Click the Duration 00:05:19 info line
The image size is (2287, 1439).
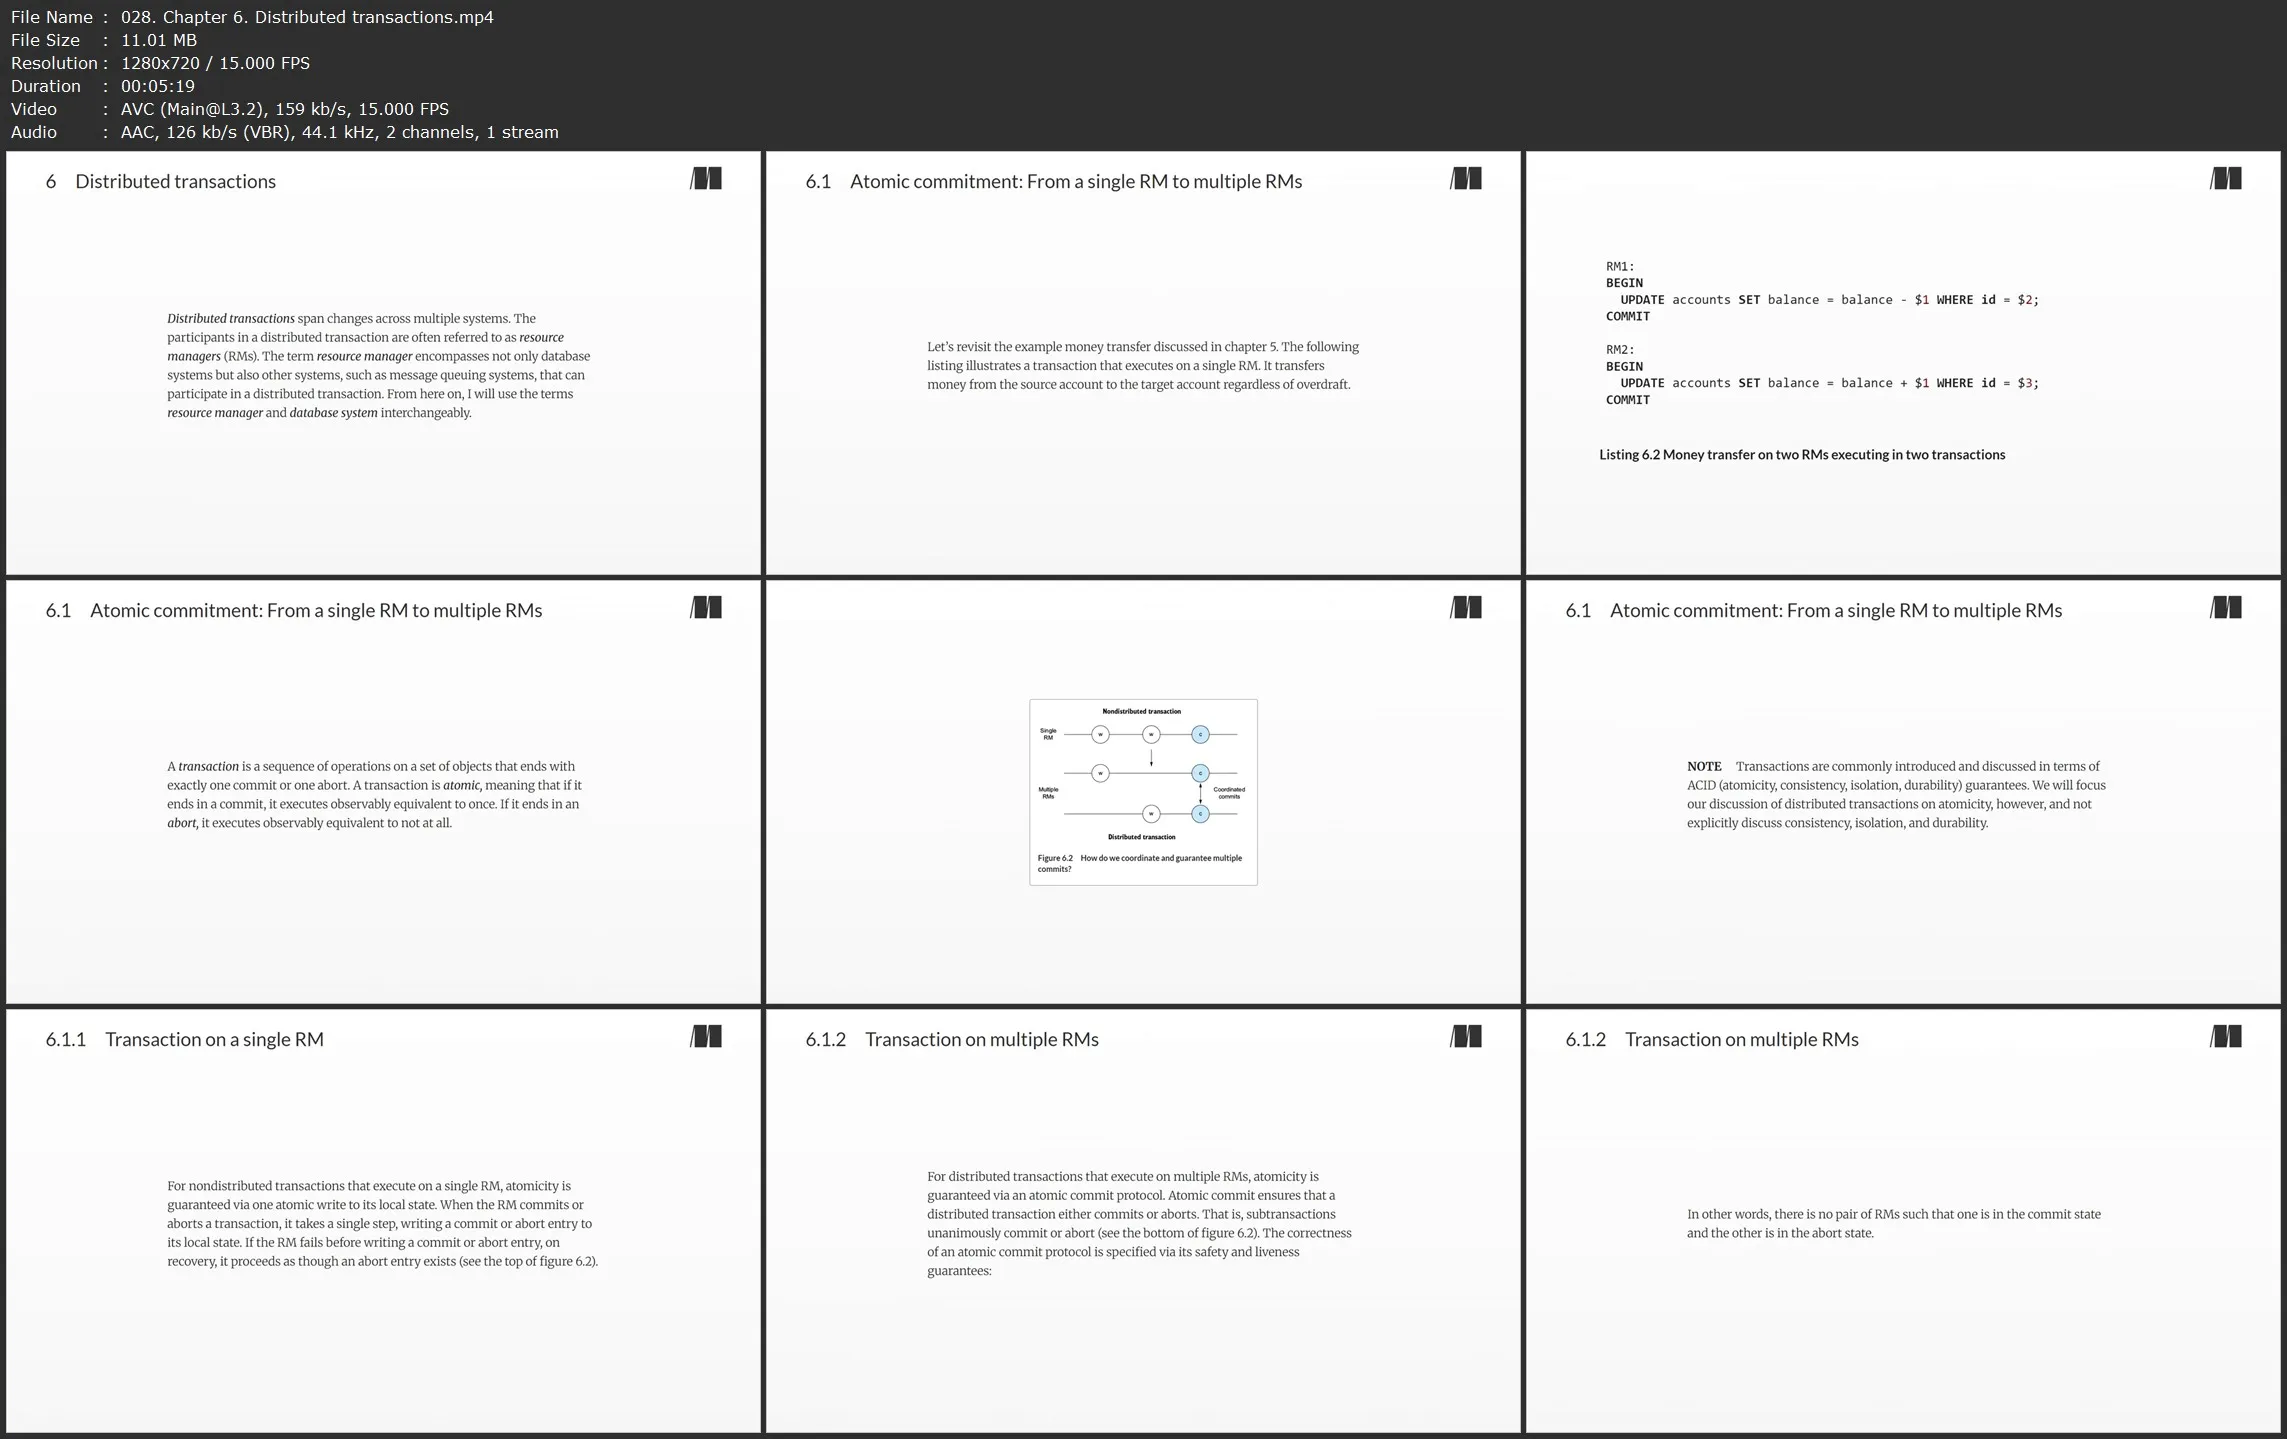[x=103, y=86]
